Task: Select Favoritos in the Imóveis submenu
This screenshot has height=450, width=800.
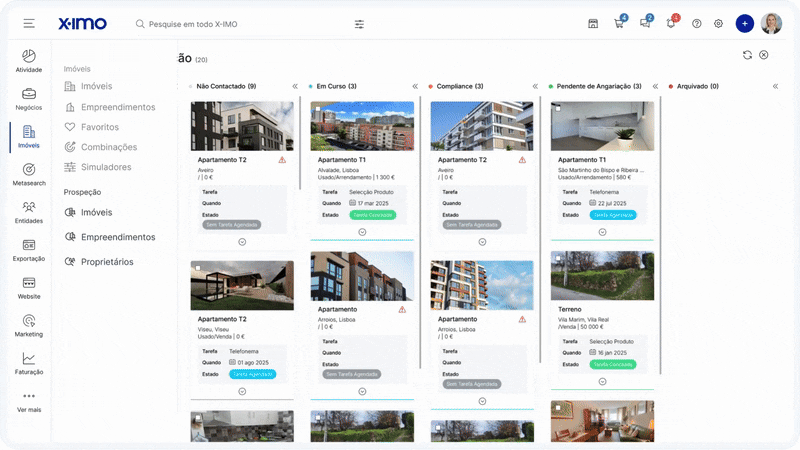Action: pyautogui.click(x=99, y=127)
